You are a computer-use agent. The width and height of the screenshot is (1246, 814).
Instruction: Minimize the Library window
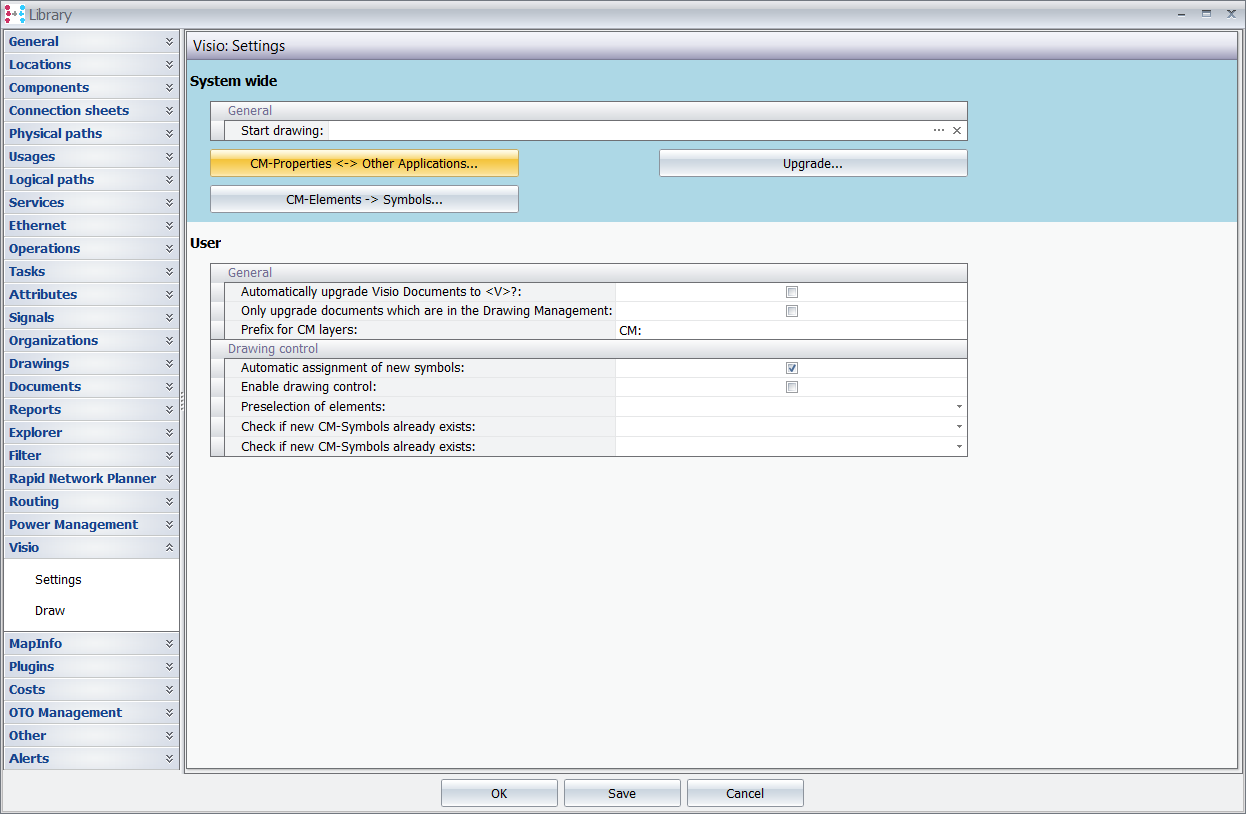coord(1183,14)
